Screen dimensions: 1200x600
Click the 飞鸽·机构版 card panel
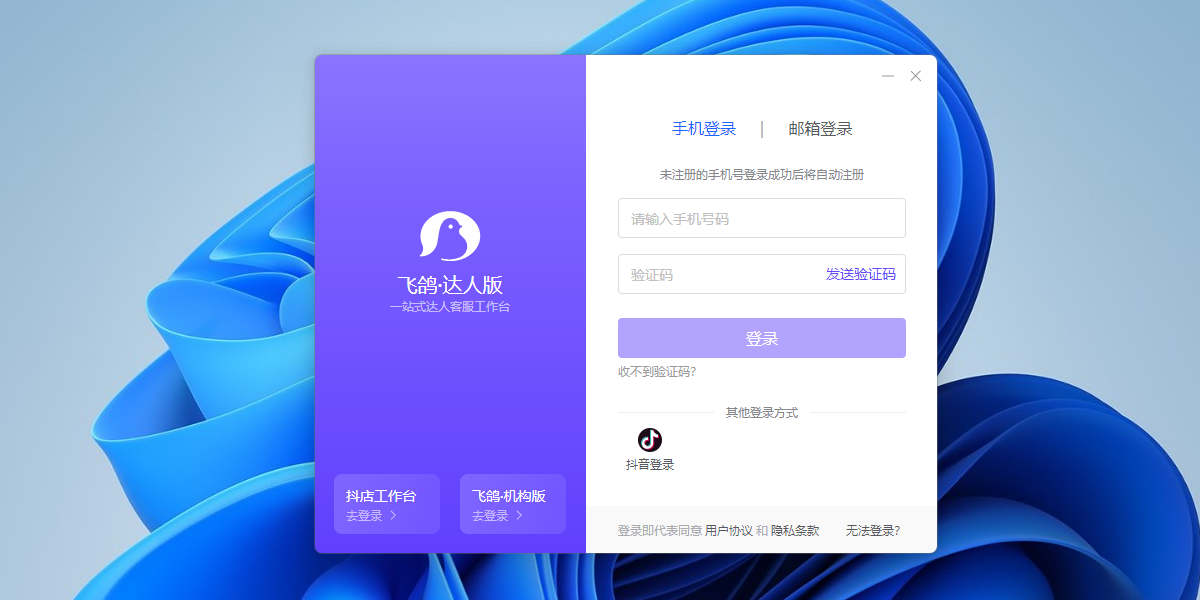[512, 503]
